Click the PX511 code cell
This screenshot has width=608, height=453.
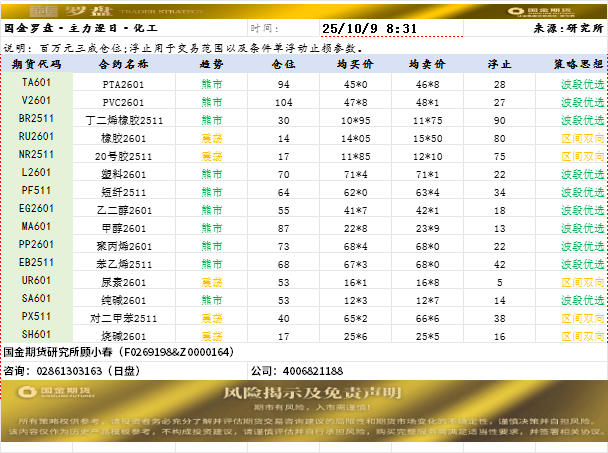pyautogui.click(x=36, y=316)
